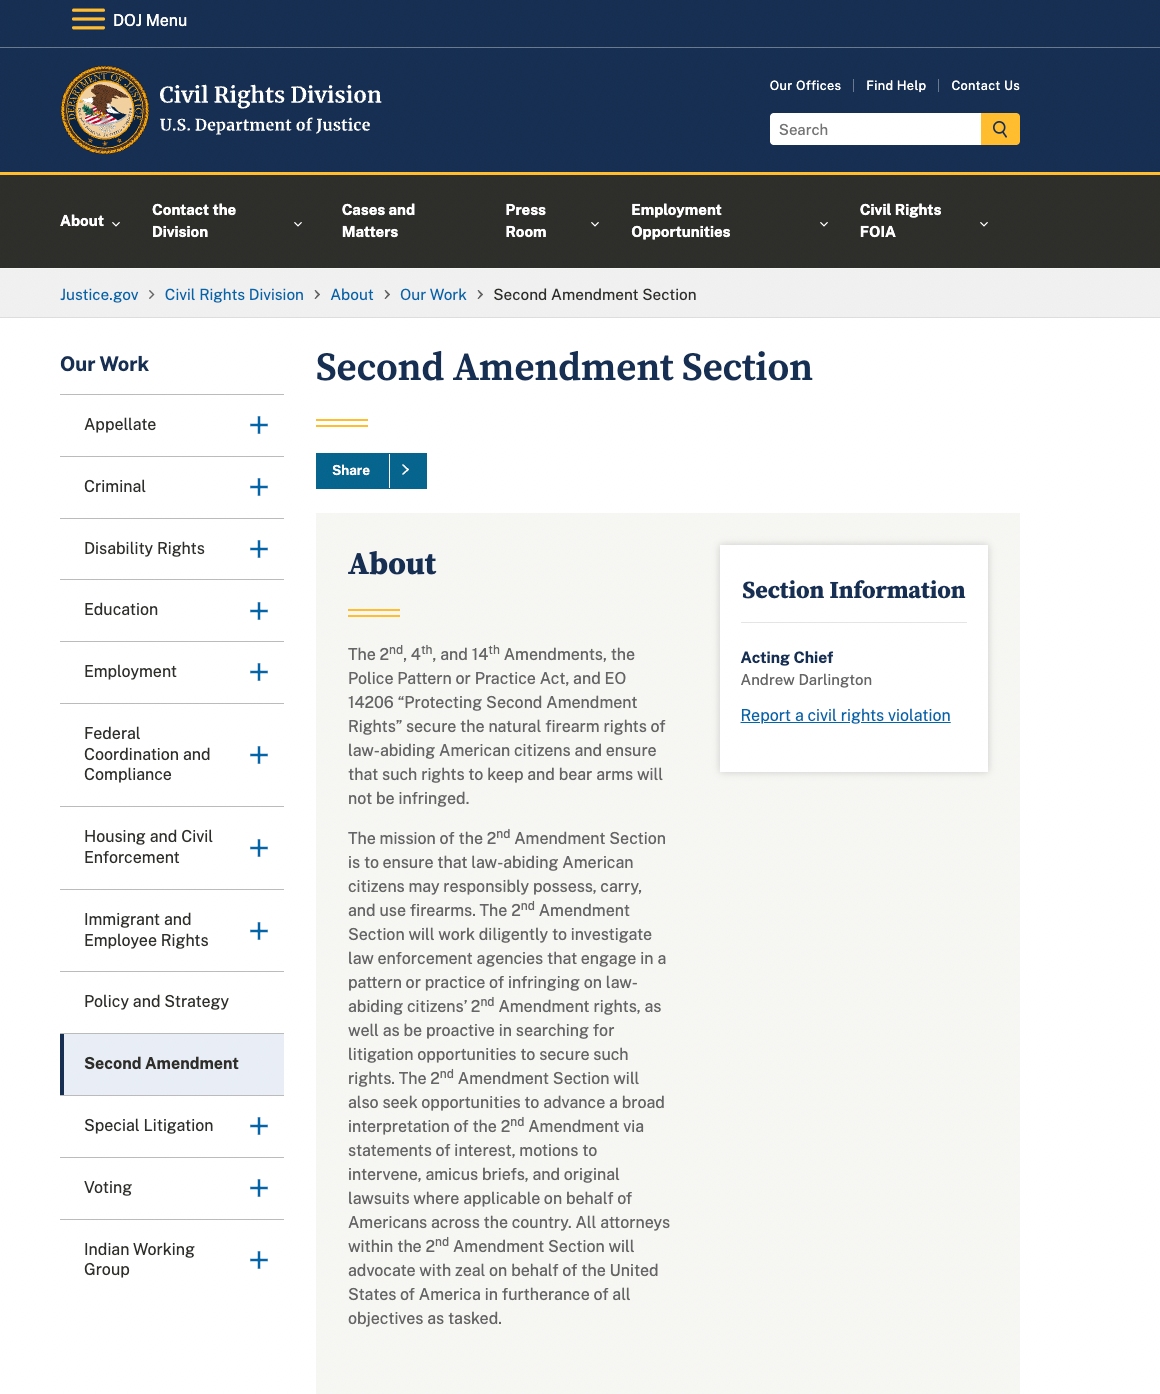Screen dimensions: 1160x1394
Task: Expand the Appellate section plus icon
Action: [259, 425]
